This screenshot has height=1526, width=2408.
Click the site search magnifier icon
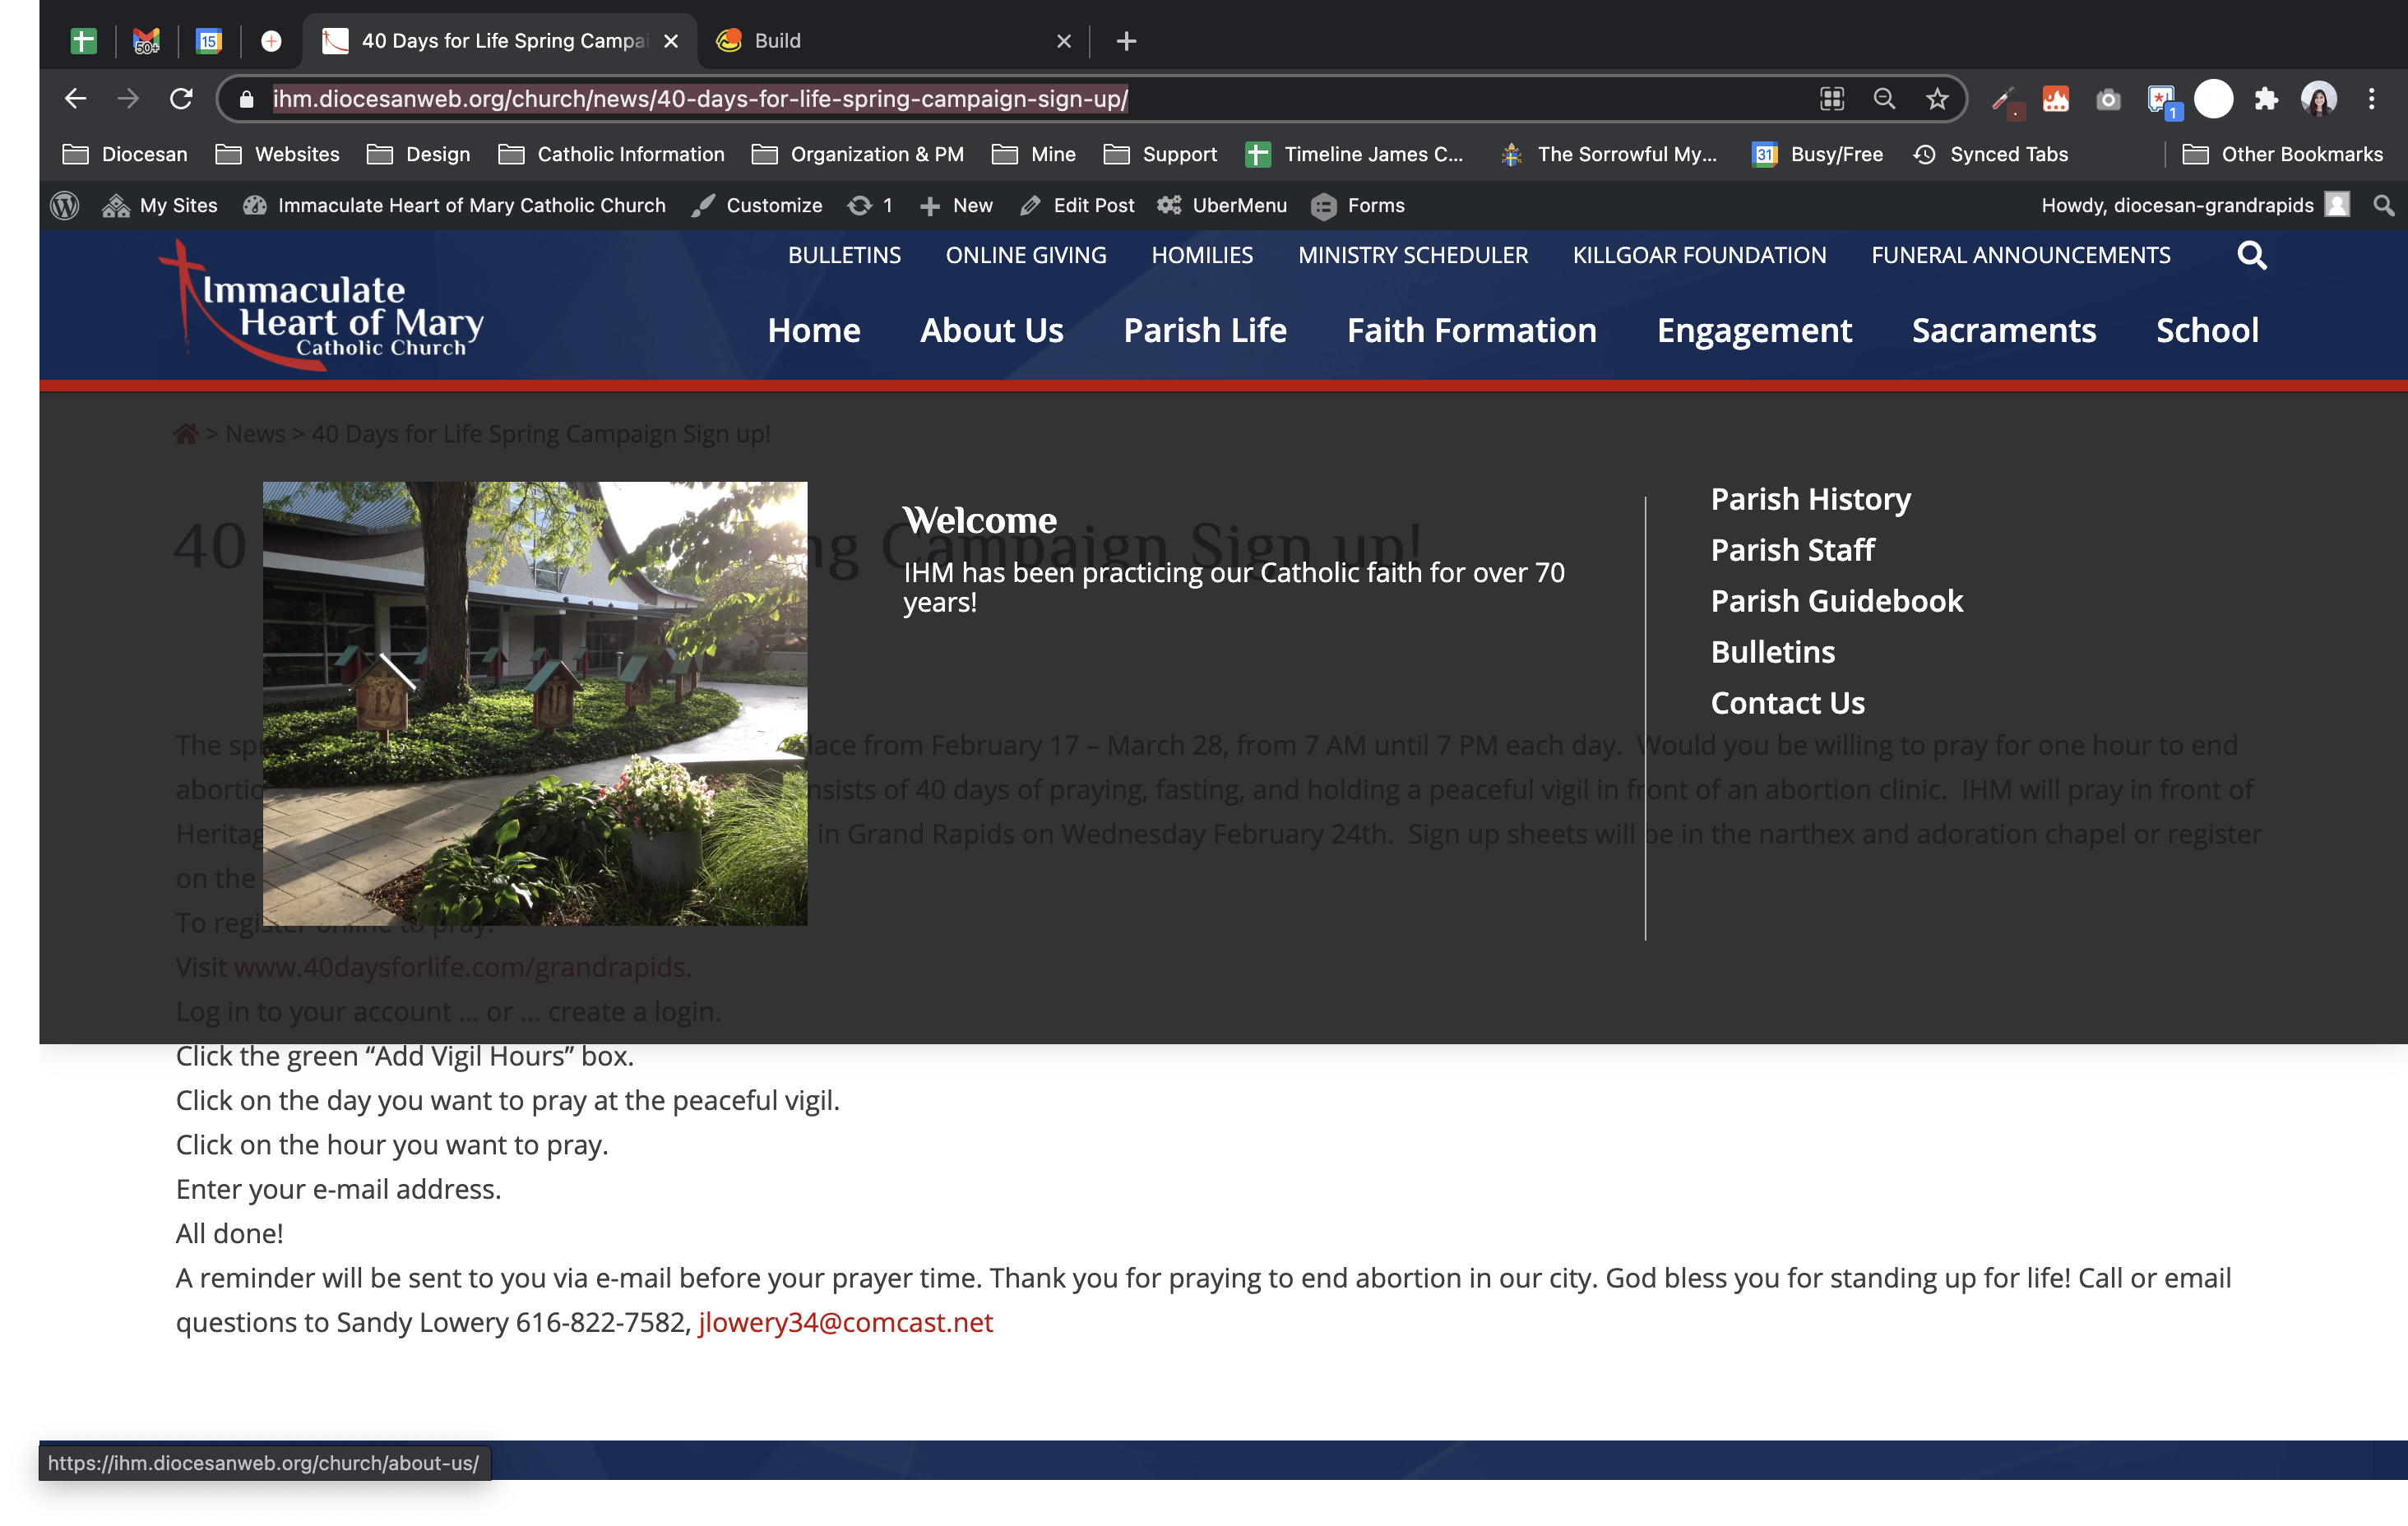pos(2251,256)
